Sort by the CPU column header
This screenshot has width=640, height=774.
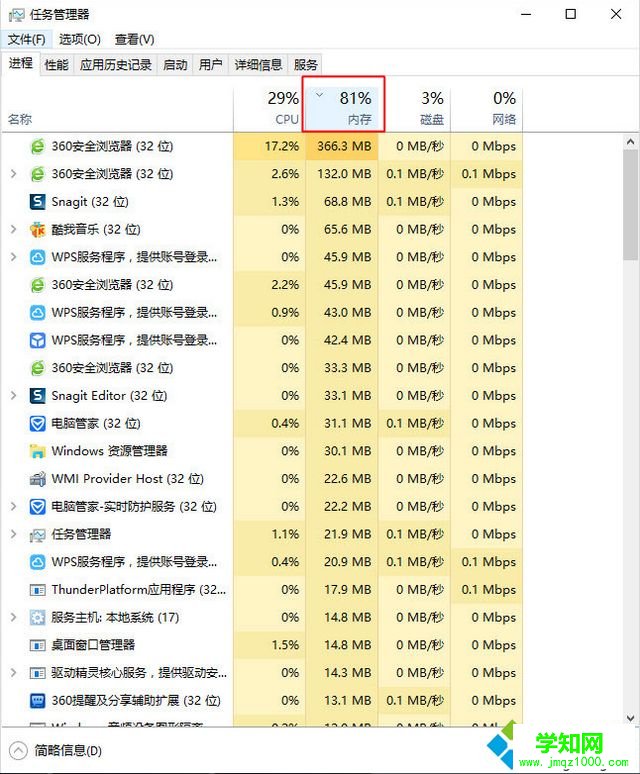269,108
